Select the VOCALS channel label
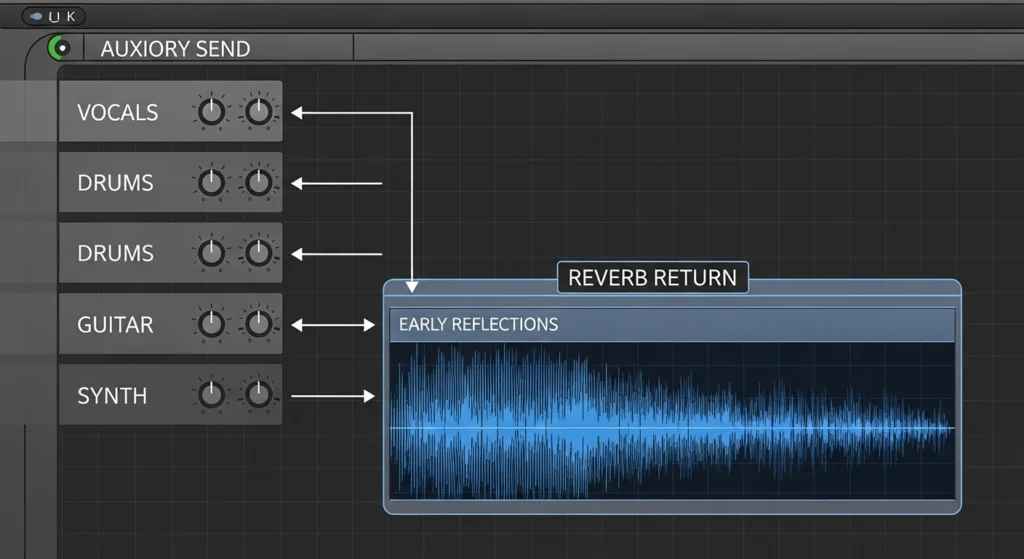This screenshot has height=559, width=1024. coord(118,112)
